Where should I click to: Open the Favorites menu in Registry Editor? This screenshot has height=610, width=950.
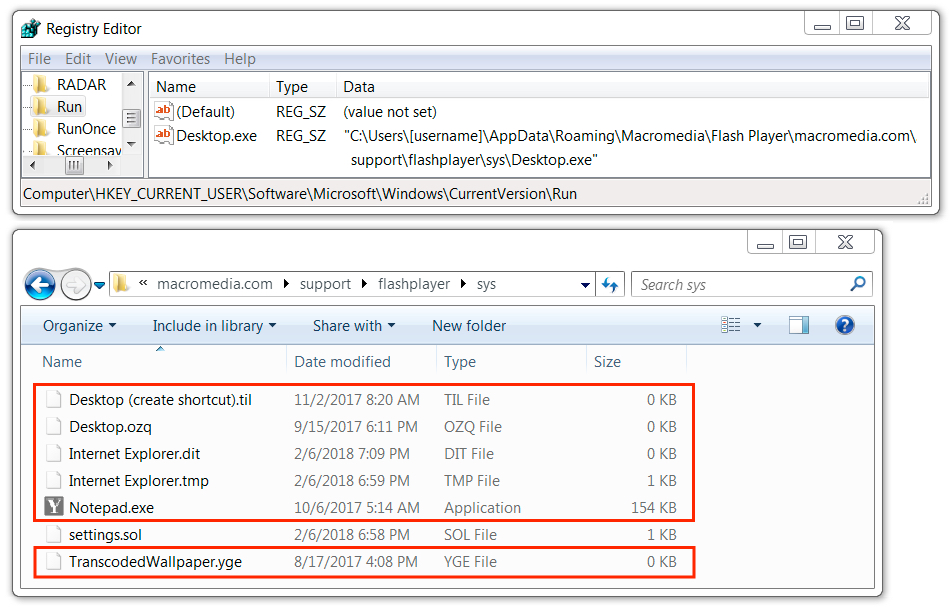(180, 59)
